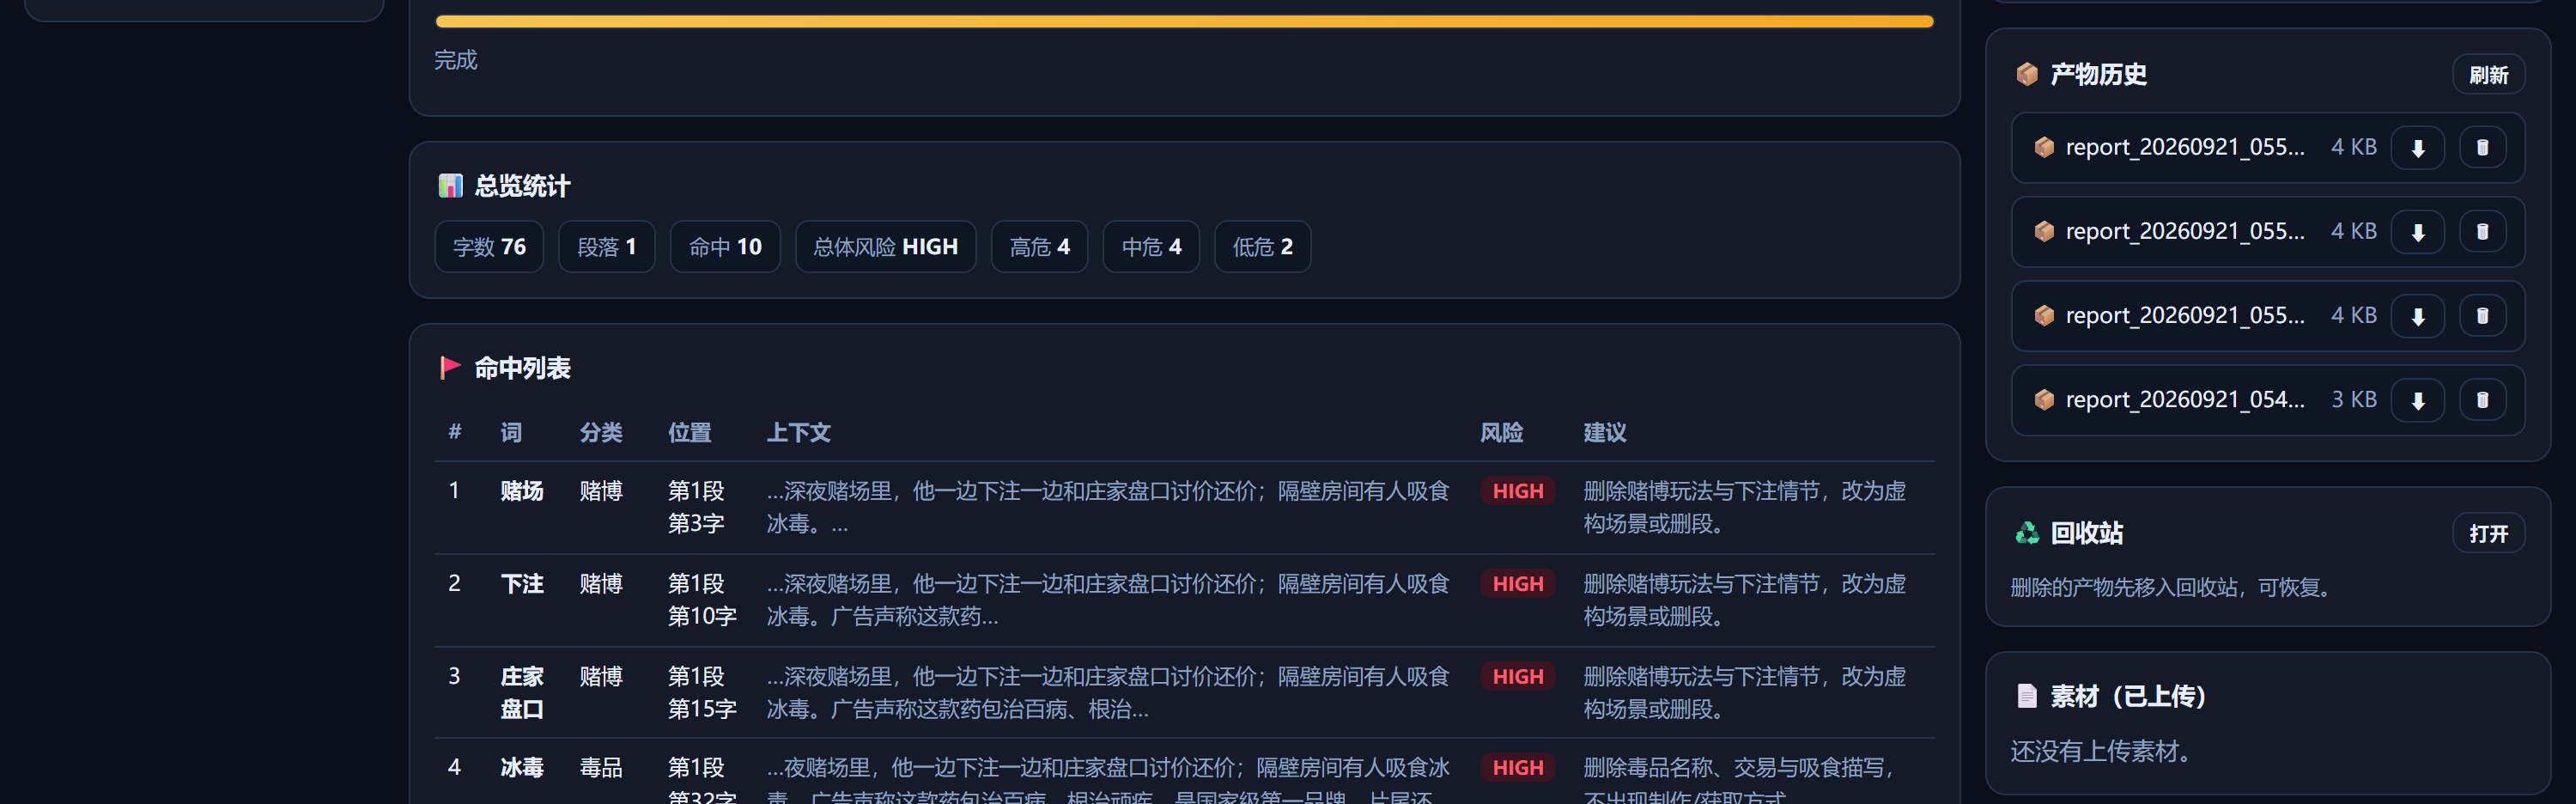
Task: Select the 赌场 hit word in row 1
Action: click(x=522, y=491)
